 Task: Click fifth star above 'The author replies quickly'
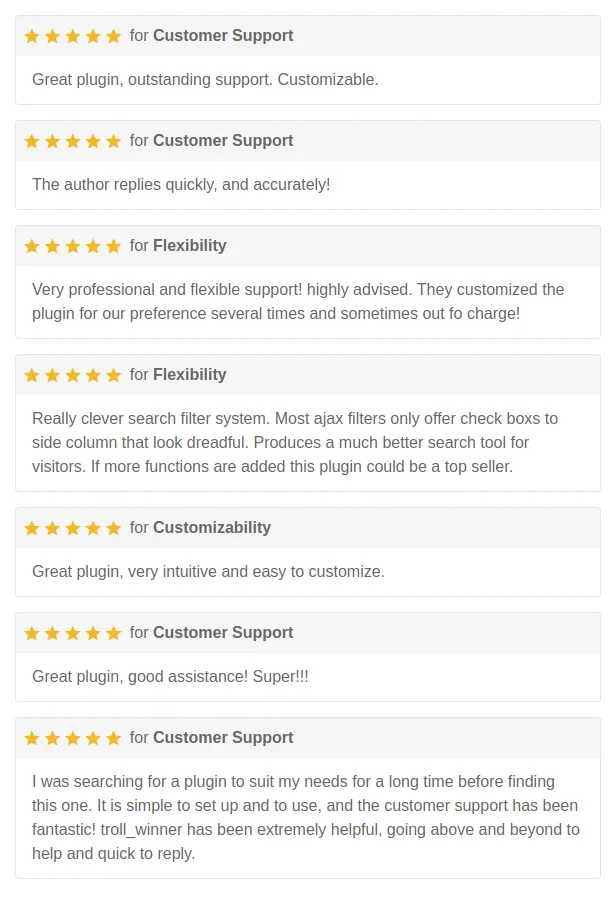[x=113, y=141]
